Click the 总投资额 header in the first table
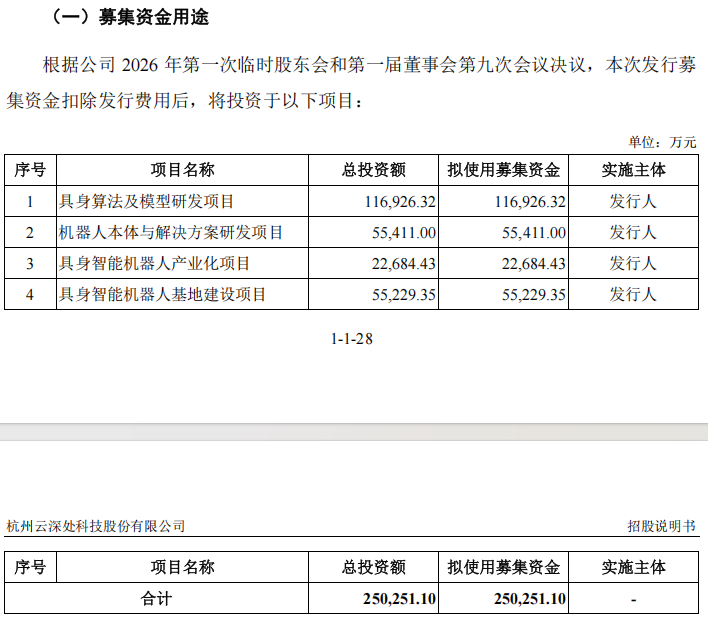The height and width of the screenshot is (618, 708). (x=373, y=170)
